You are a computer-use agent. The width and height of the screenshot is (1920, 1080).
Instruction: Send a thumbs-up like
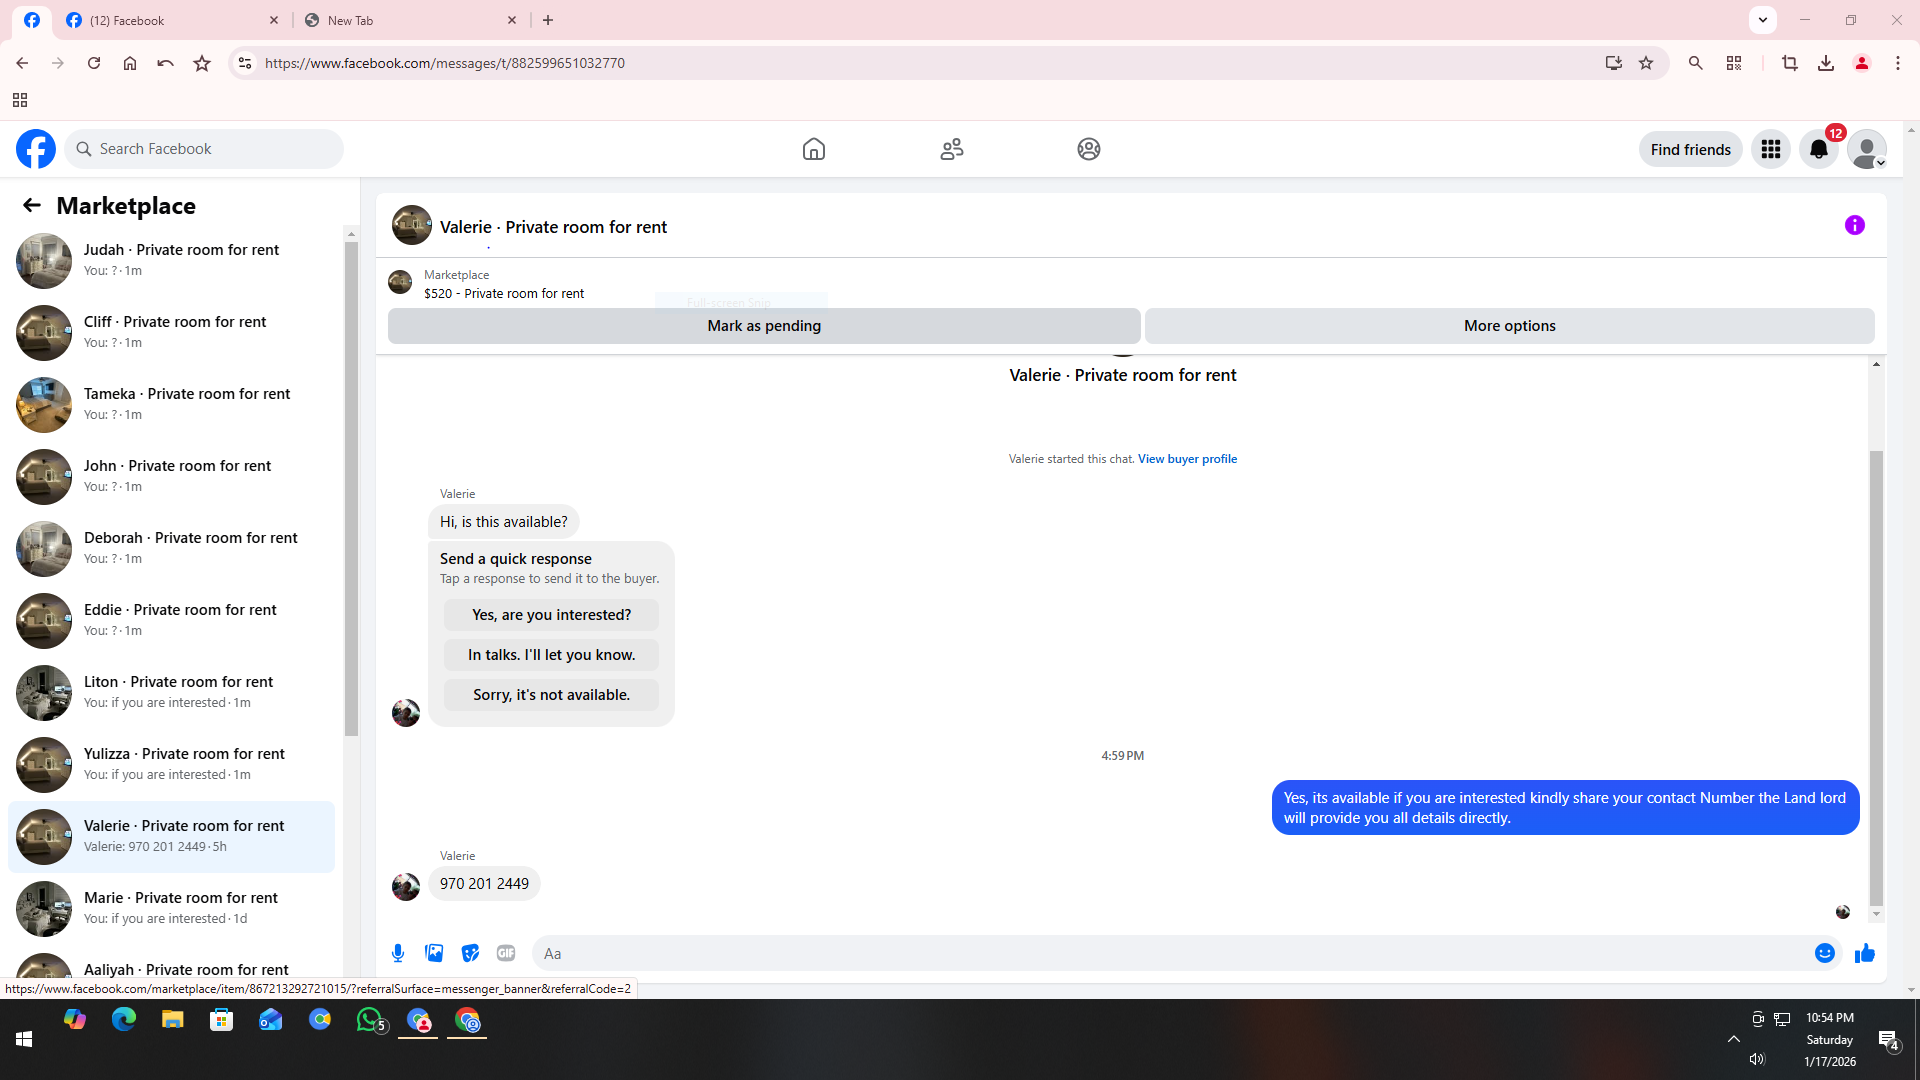[x=1864, y=953]
